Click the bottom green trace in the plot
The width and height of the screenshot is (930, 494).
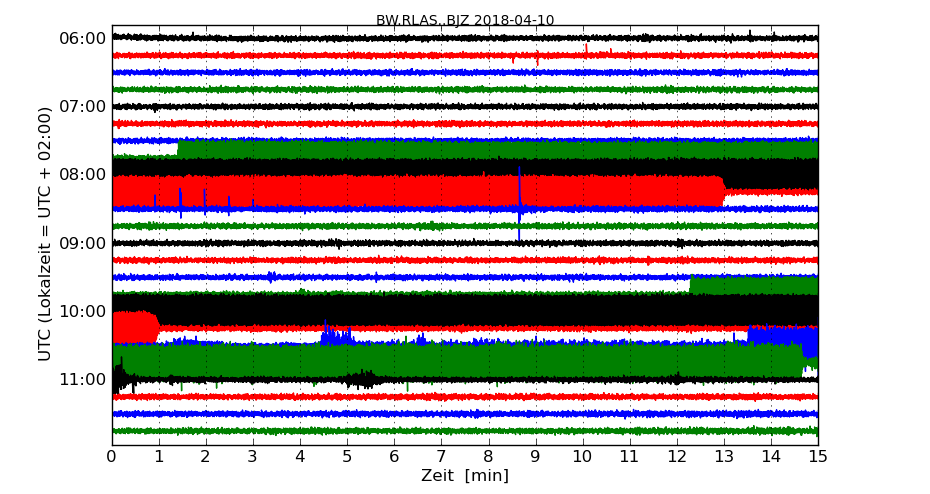click(x=465, y=431)
